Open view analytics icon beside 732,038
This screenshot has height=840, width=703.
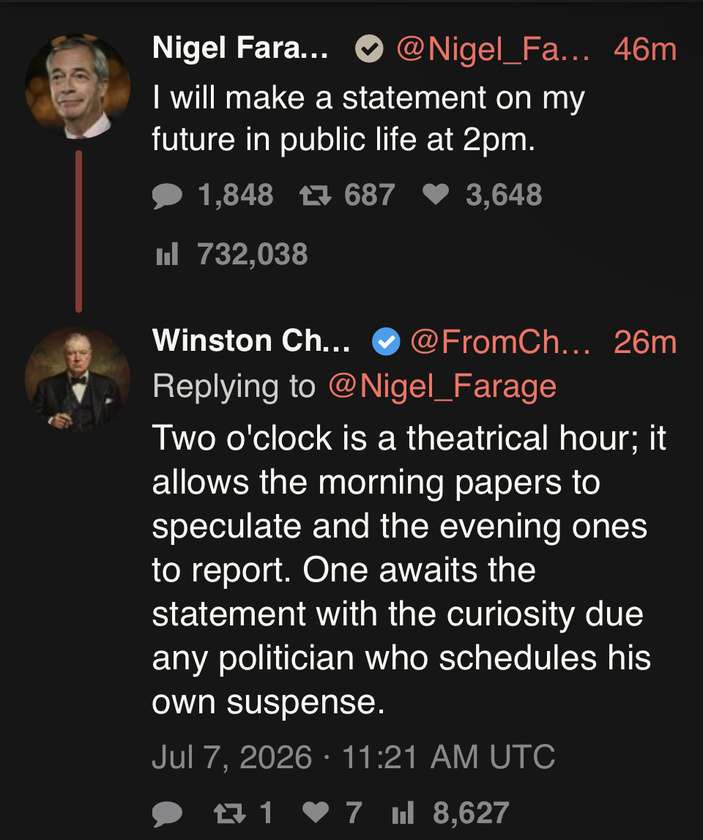[167, 254]
